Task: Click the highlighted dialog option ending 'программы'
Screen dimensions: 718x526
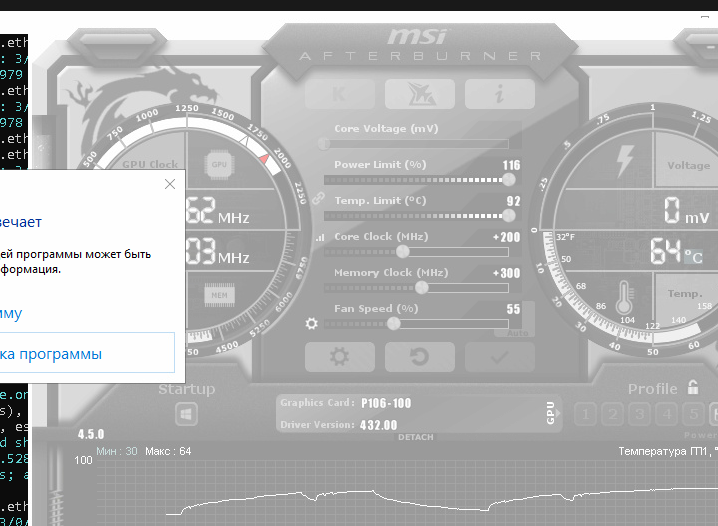Action: coord(87,352)
